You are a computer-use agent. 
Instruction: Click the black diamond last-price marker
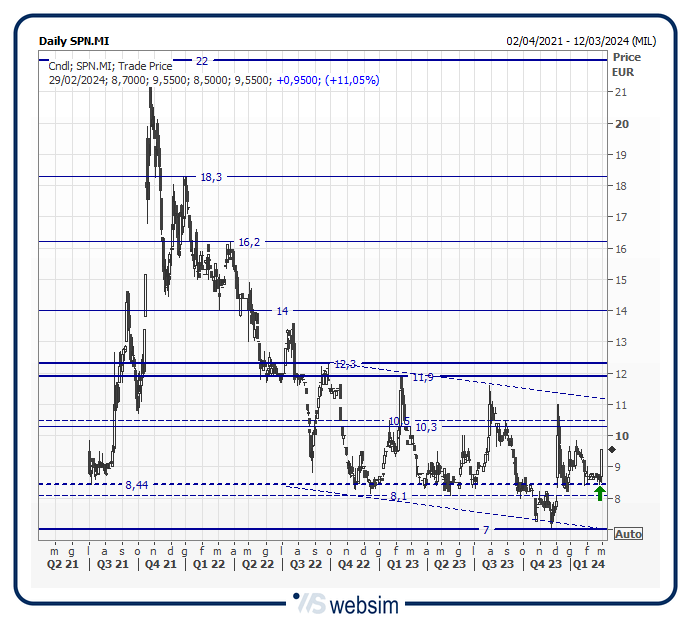612,450
